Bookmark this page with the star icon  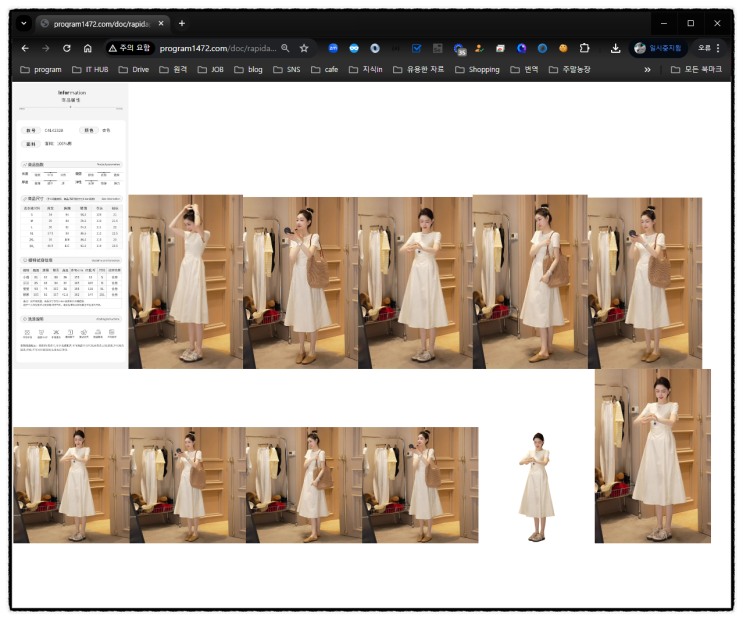pos(304,48)
